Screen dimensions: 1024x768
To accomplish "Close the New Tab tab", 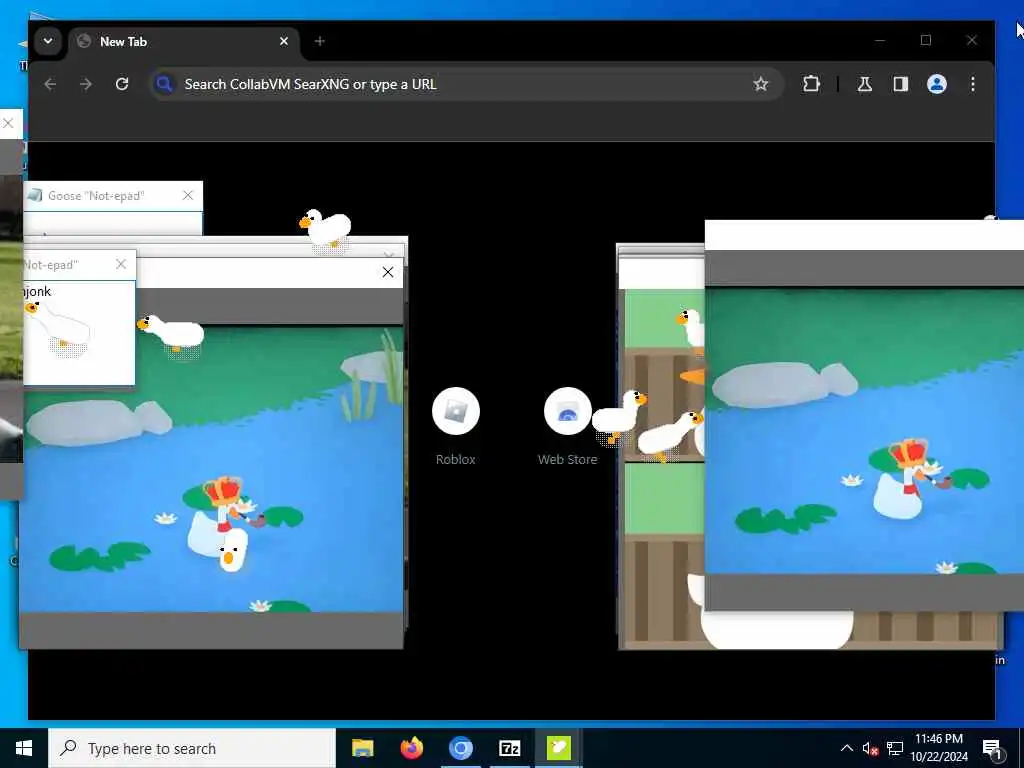I will click(x=284, y=41).
